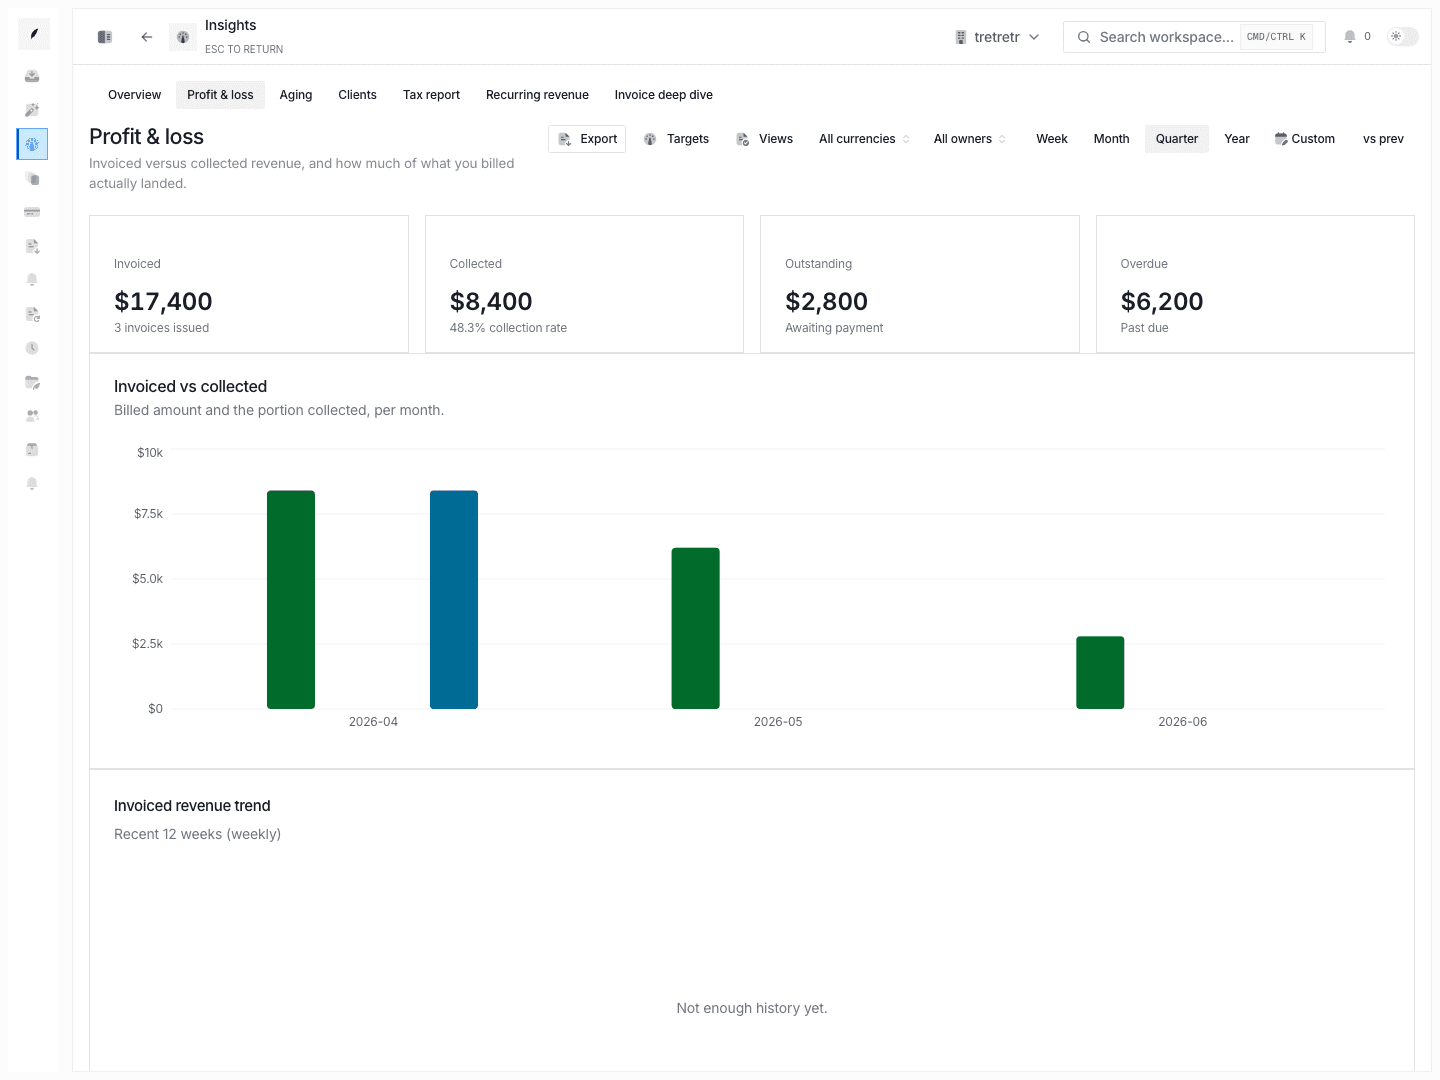This screenshot has width=1440, height=1080.
Task: Click the "ESC TO RETURN" hint
Action: 244,49
